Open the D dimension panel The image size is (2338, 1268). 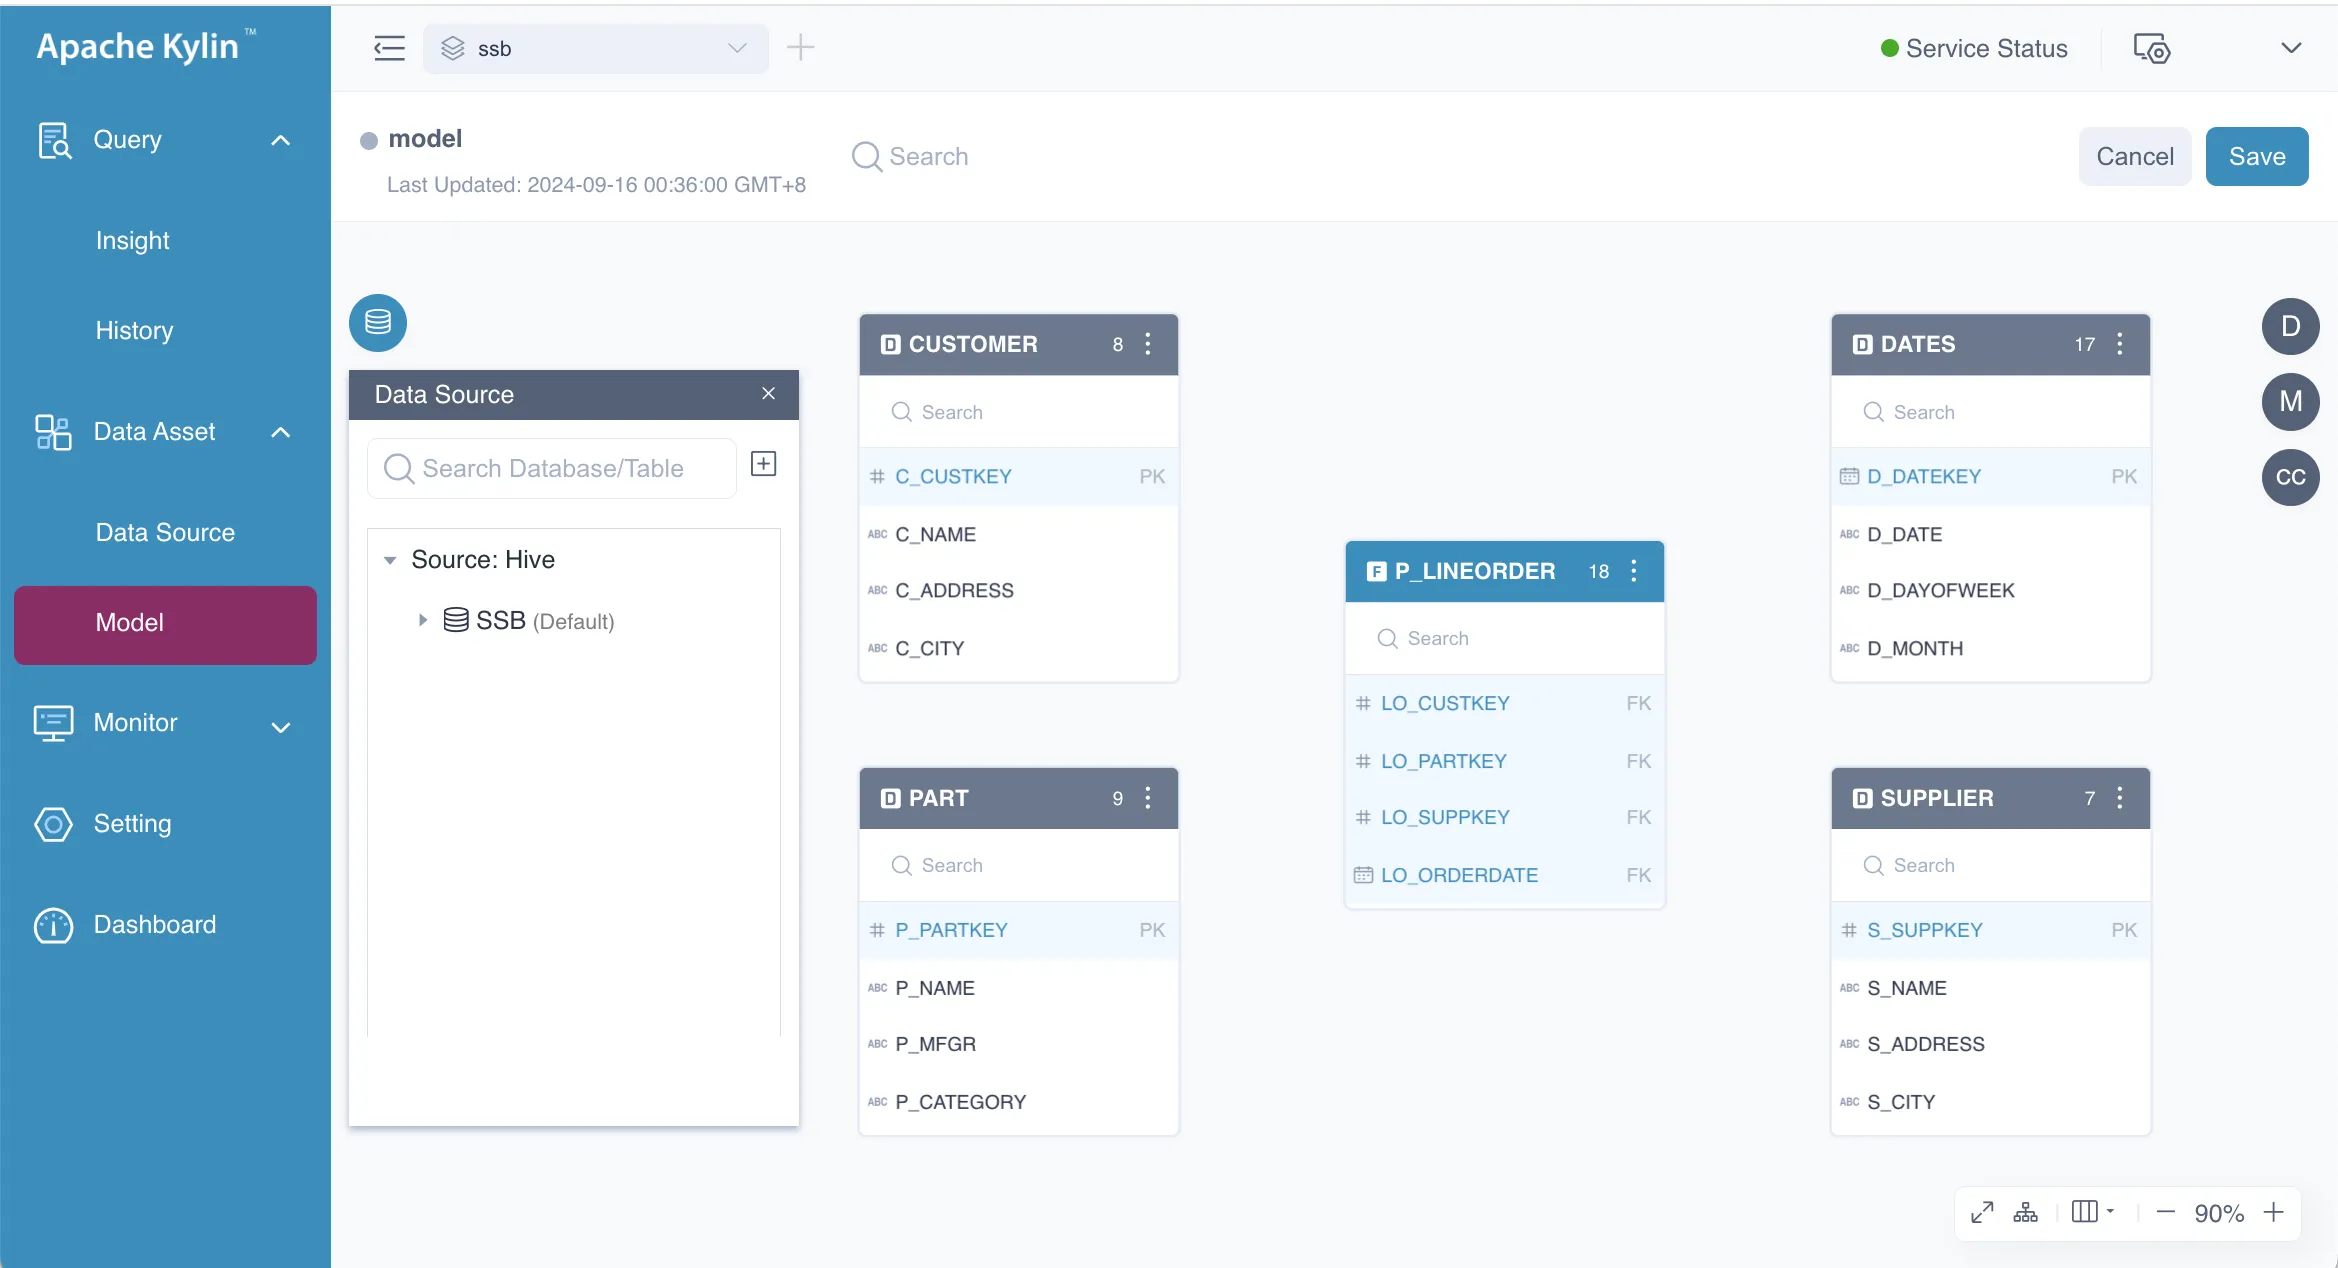(x=2290, y=326)
